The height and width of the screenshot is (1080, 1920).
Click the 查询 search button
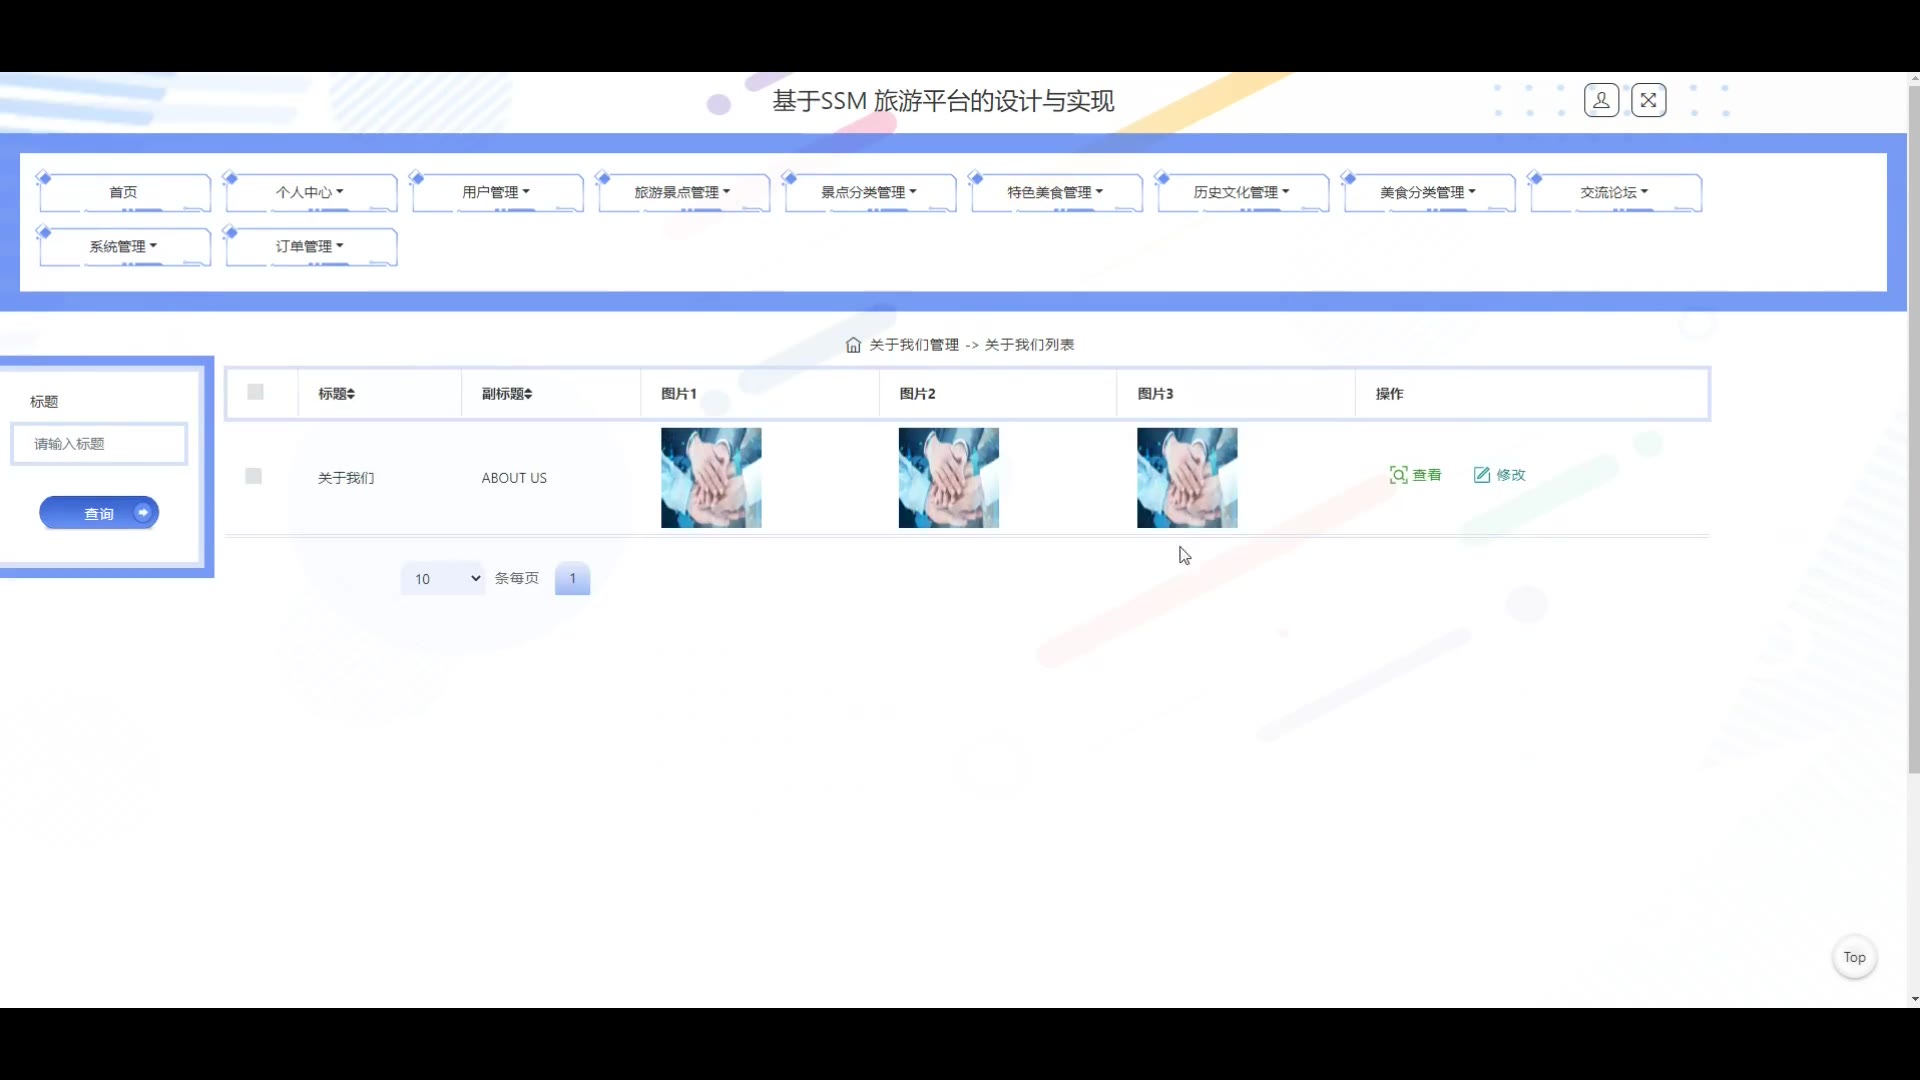[99, 513]
